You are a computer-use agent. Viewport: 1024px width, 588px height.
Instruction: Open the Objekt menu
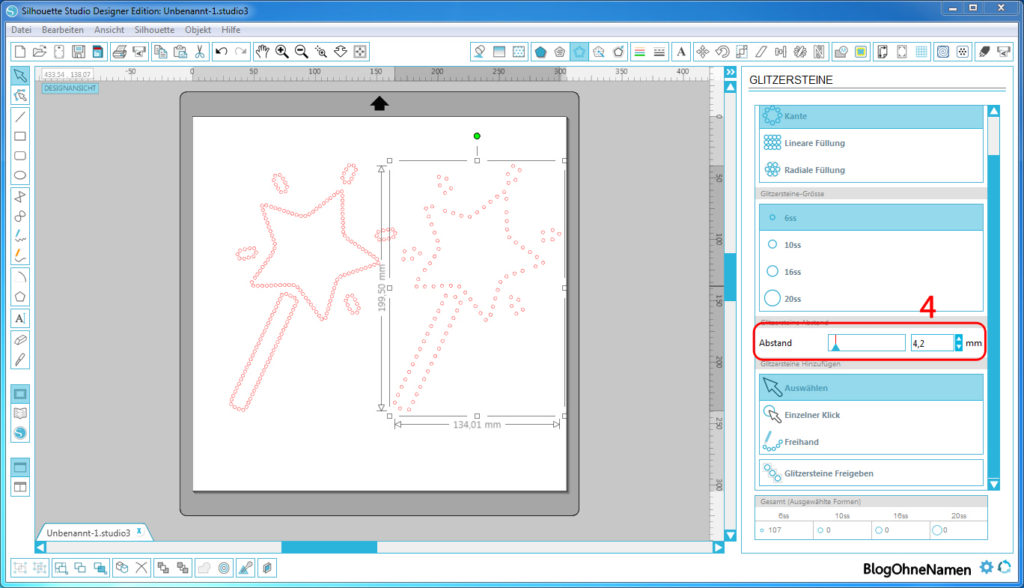tap(198, 30)
